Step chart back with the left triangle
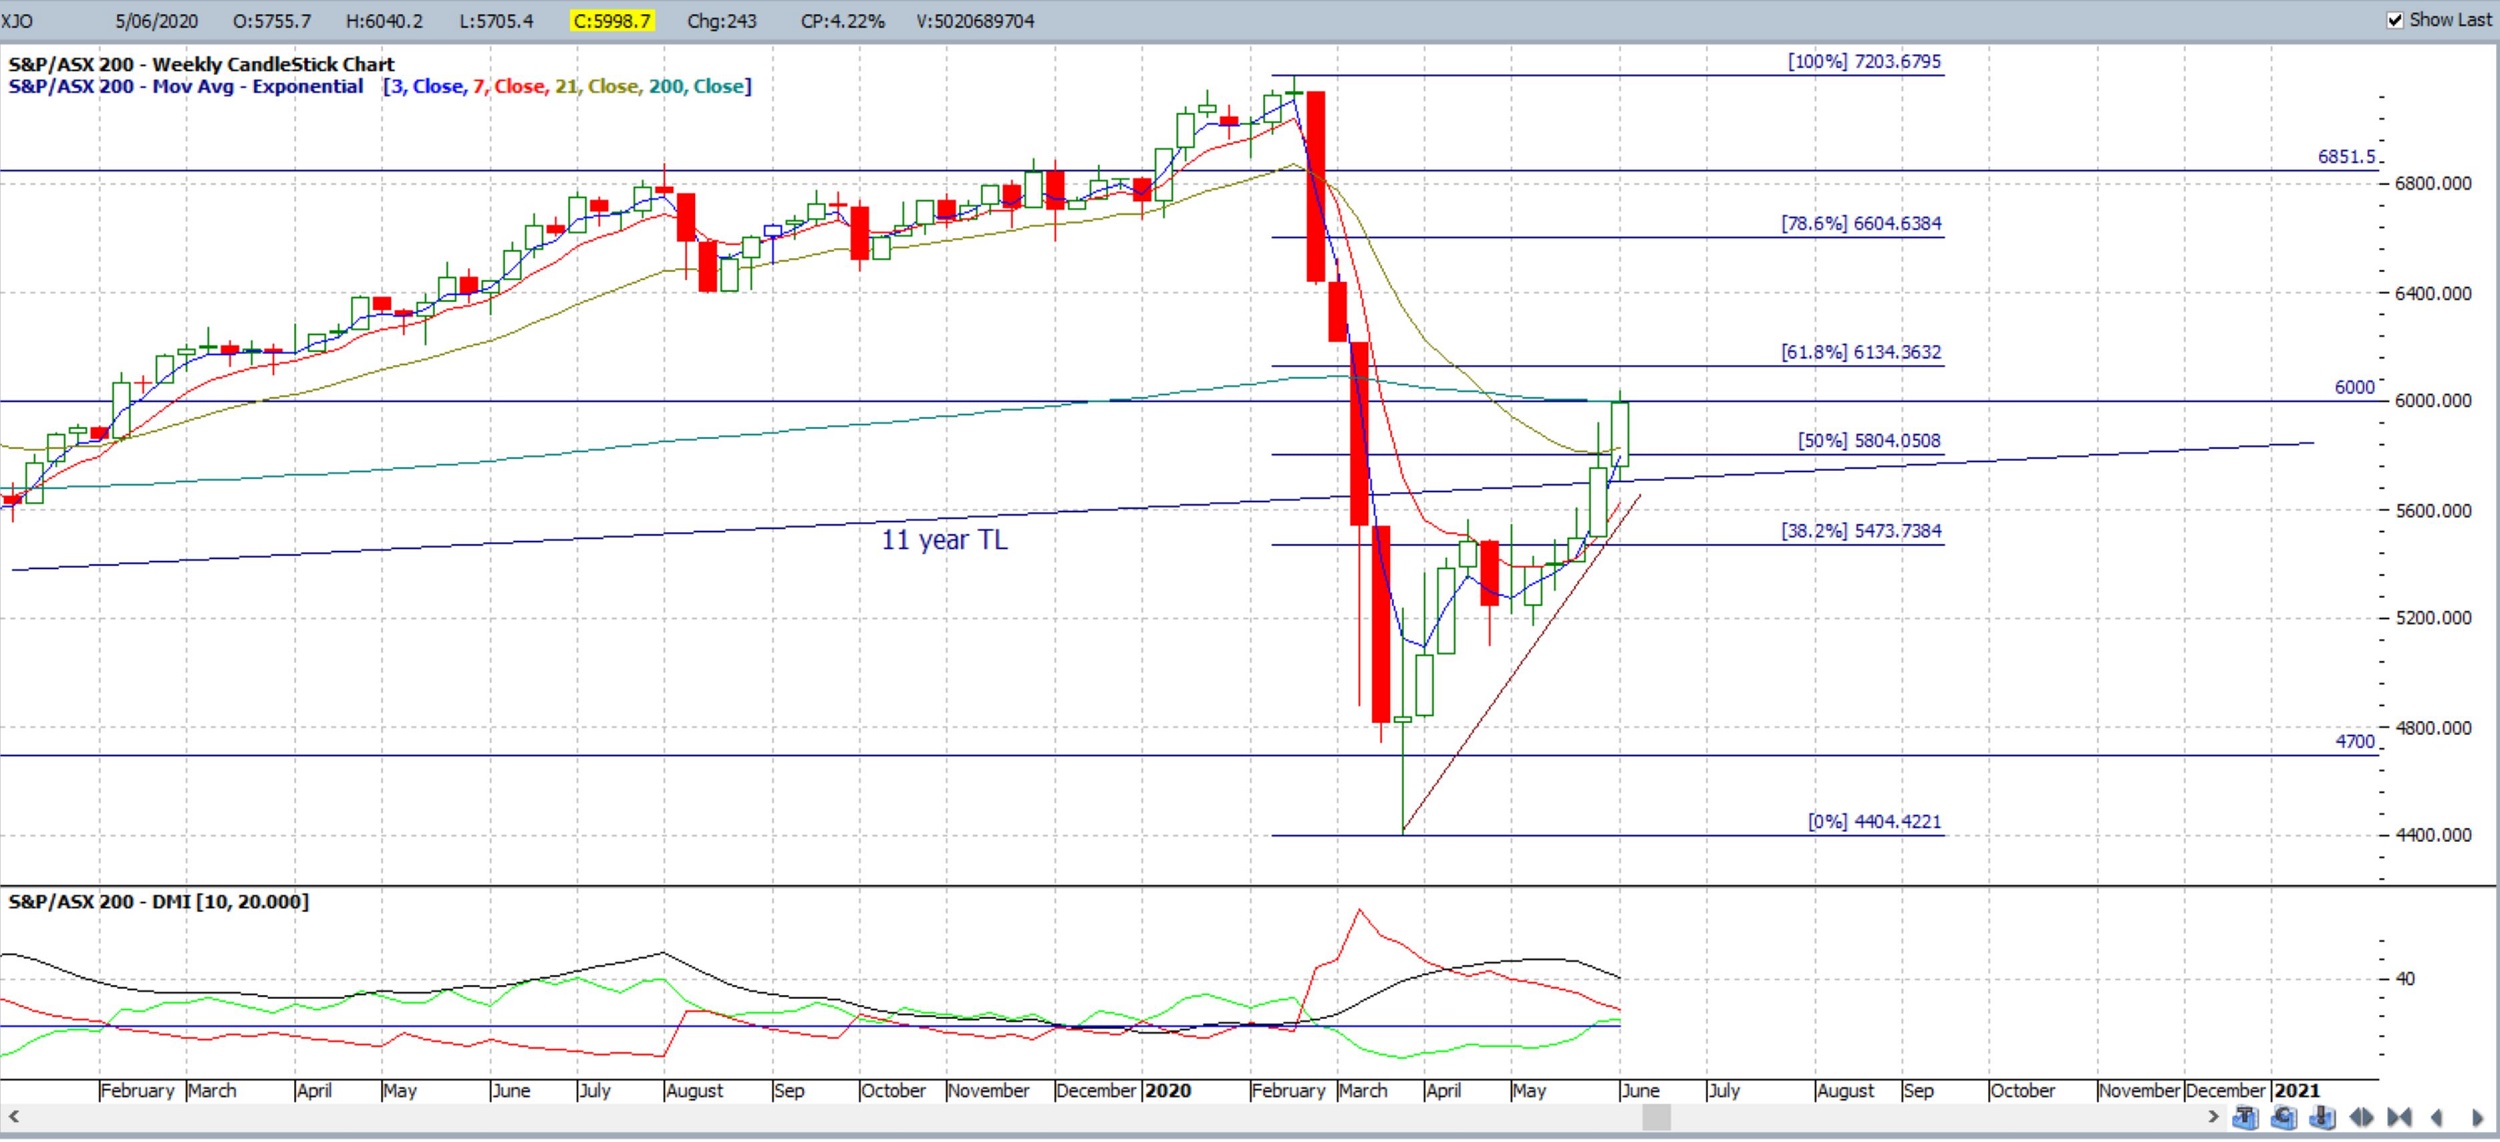Screen dimensions: 2500x1142 (x=2436, y=1118)
